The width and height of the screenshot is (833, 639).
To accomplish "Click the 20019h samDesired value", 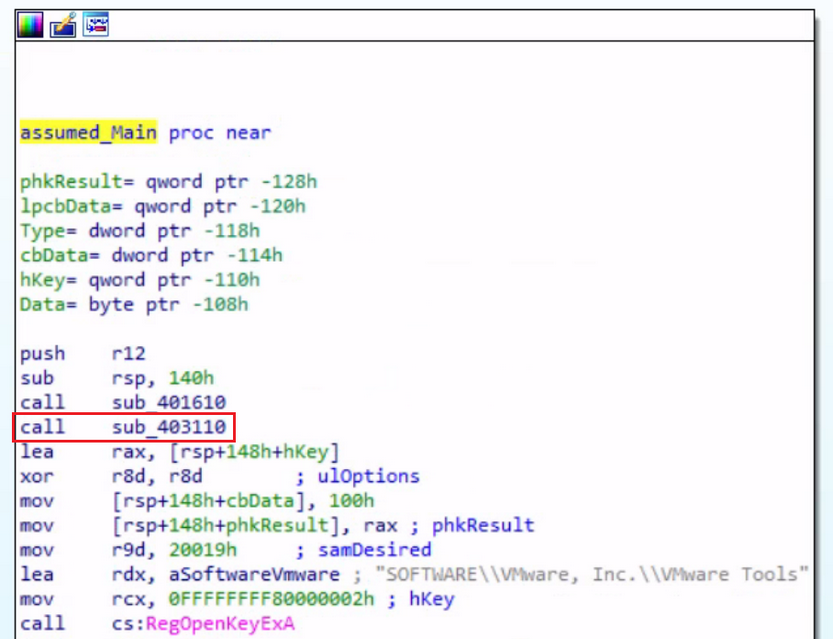I will coord(203,549).
